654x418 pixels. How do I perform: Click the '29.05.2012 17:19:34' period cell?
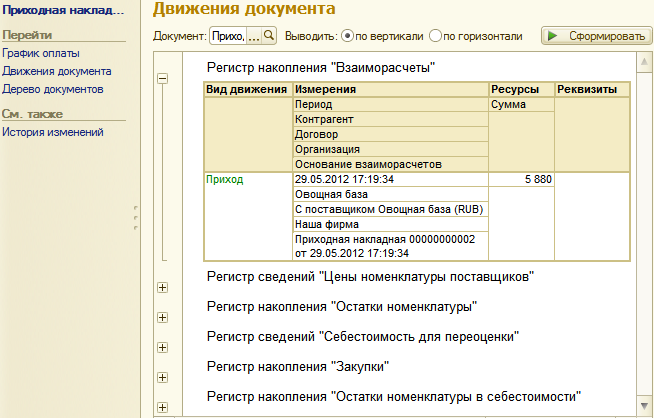click(x=390, y=179)
